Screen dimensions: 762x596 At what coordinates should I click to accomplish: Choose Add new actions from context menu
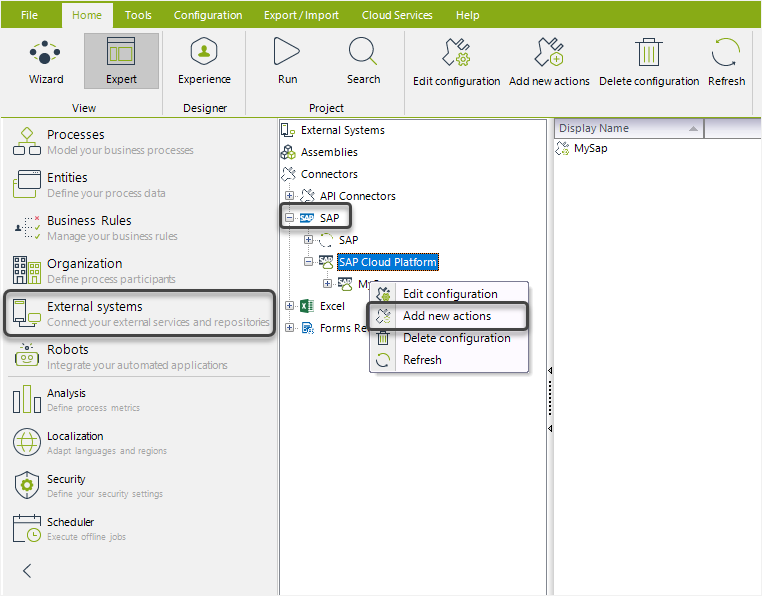click(x=447, y=316)
